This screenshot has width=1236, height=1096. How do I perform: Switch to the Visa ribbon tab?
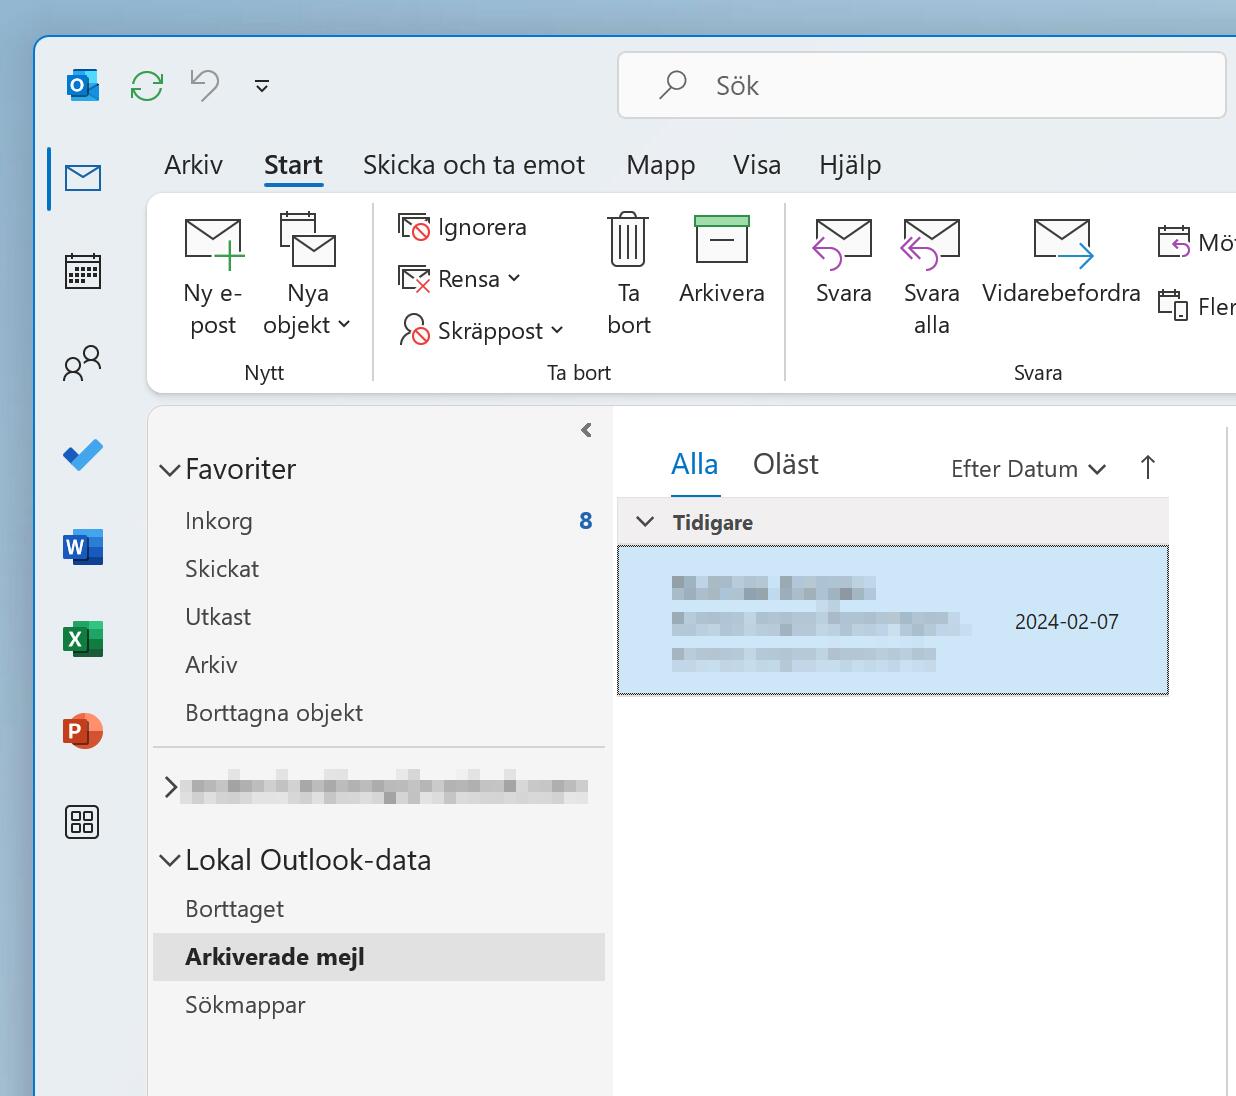[x=757, y=164]
